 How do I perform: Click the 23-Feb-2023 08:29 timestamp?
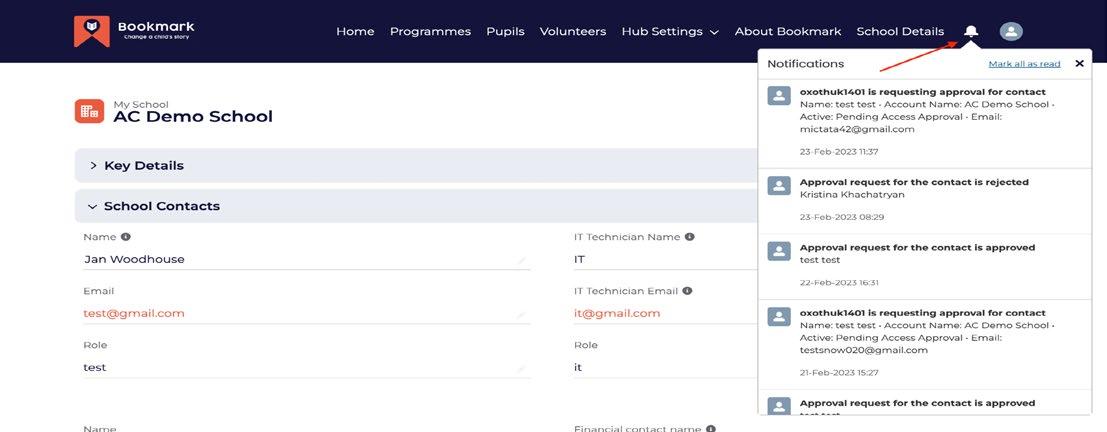pyautogui.click(x=842, y=217)
